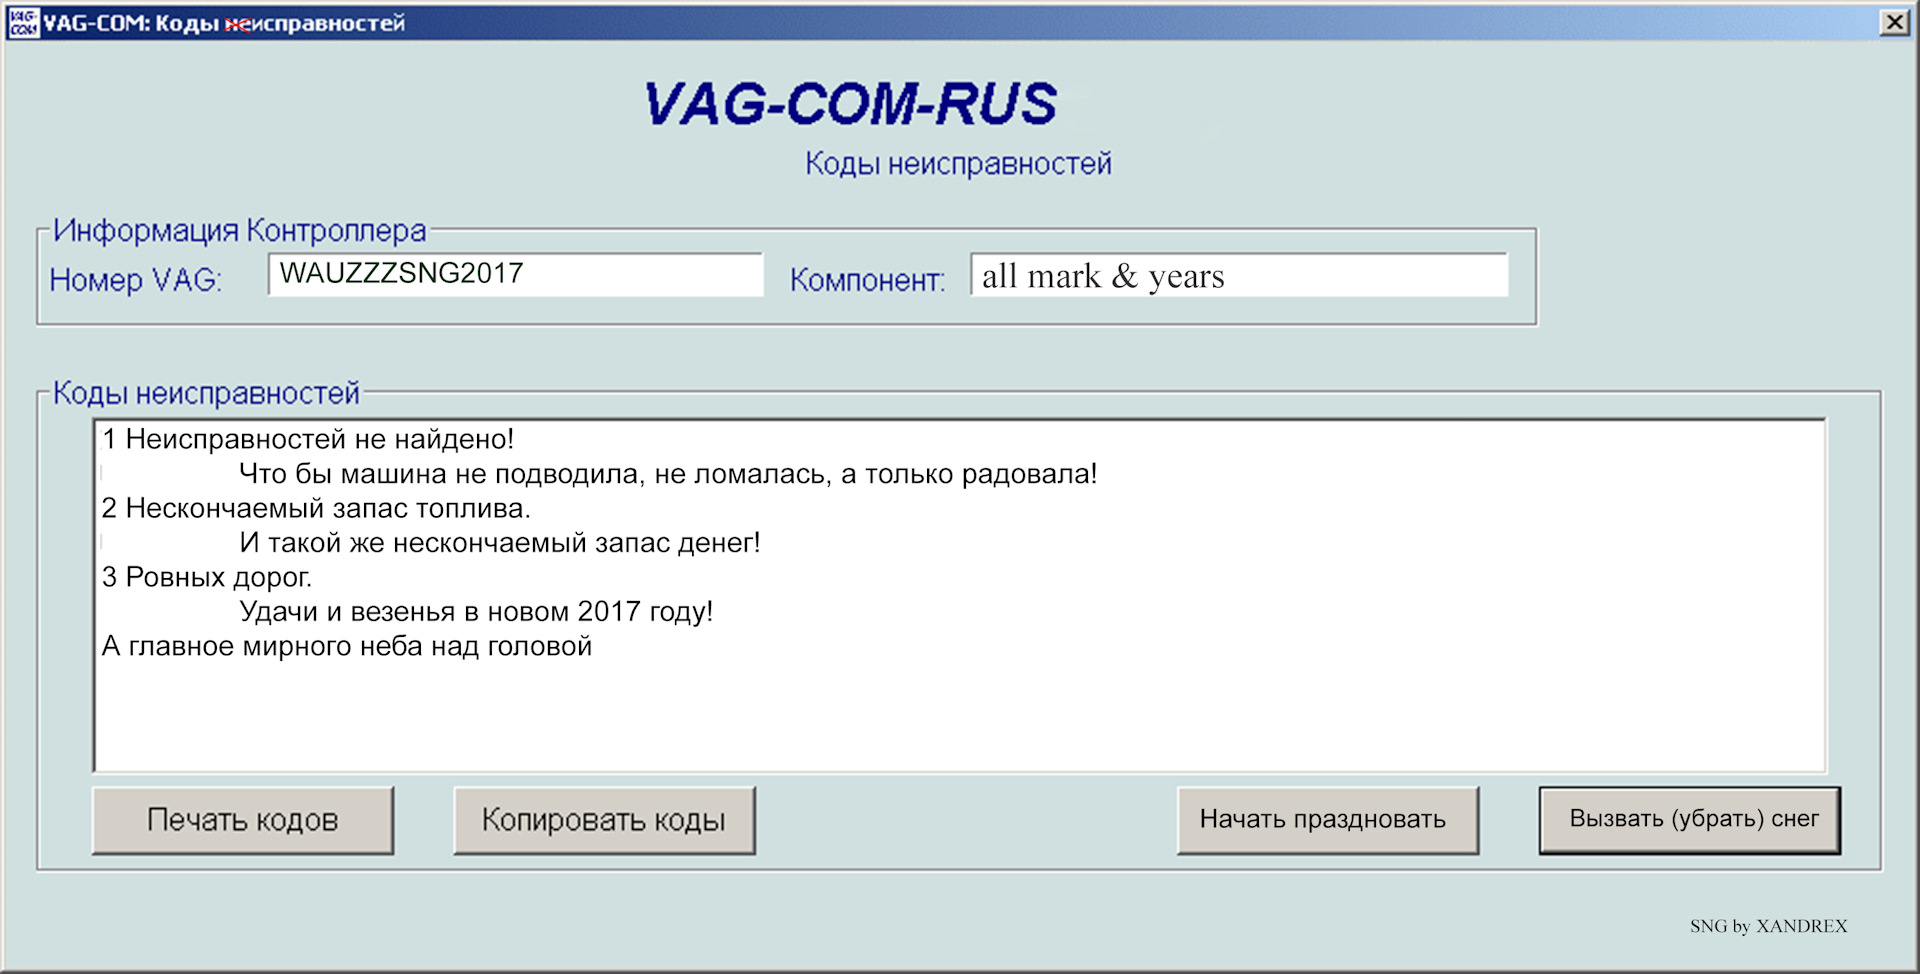The image size is (1920, 974).
Task: Click the window title 'VAG-COM: Коды исправностей'
Action: point(224,23)
